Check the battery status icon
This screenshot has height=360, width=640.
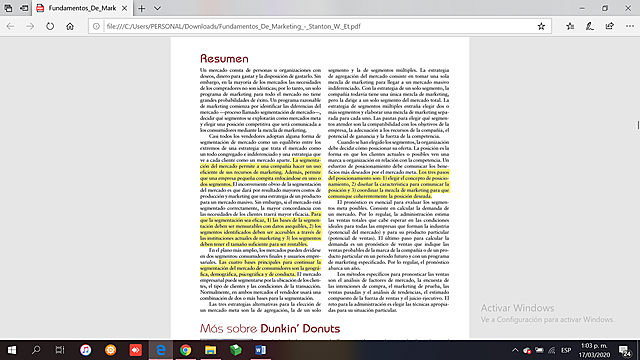point(539,350)
